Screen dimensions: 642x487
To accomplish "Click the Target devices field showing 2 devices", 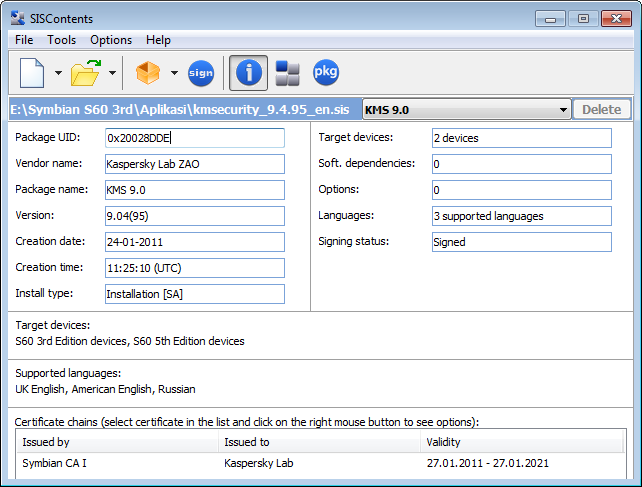I will pyautogui.click(x=522, y=138).
